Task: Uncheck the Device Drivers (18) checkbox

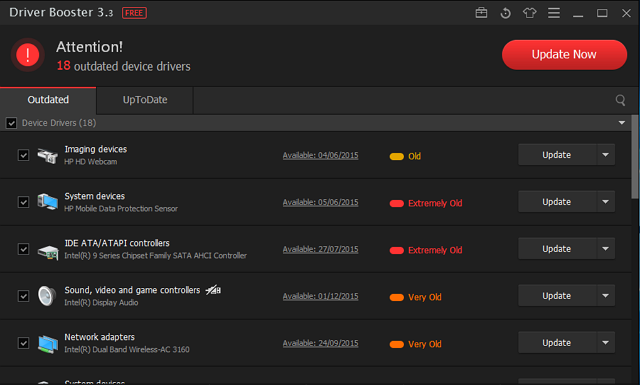Action: [x=11, y=123]
